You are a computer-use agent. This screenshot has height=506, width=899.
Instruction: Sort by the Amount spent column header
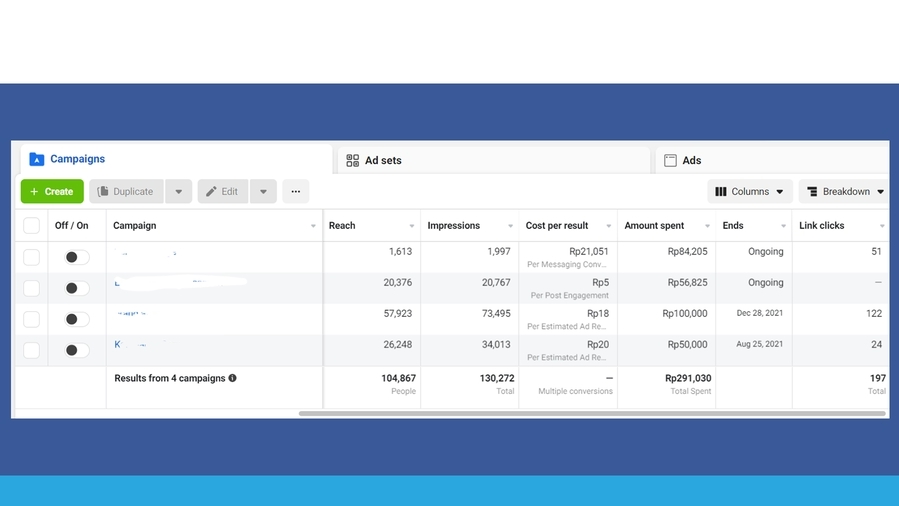tap(654, 226)
